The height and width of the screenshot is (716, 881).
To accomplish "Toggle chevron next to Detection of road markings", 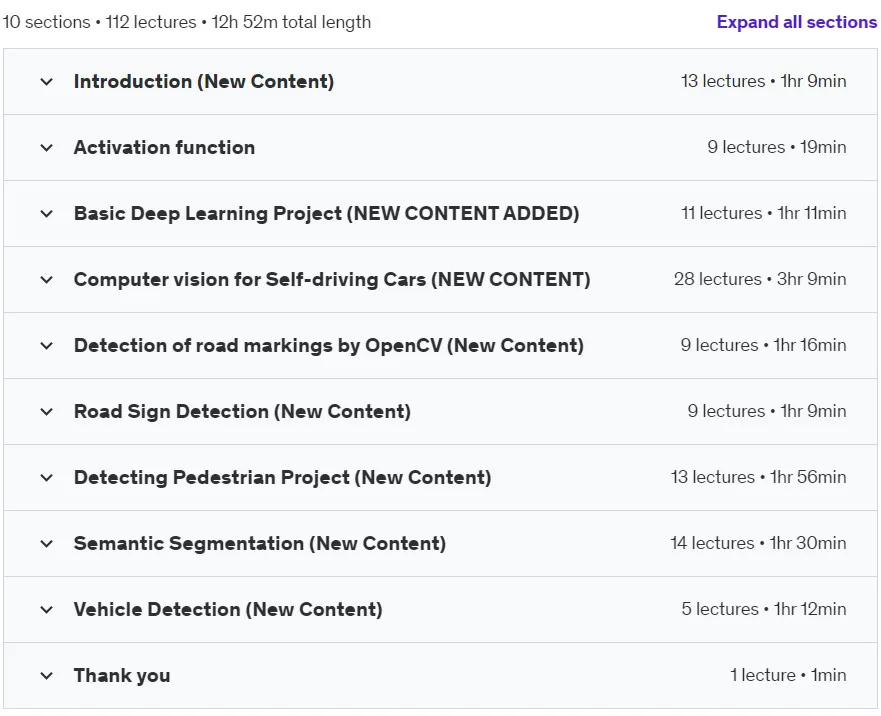I will point(47,346).
